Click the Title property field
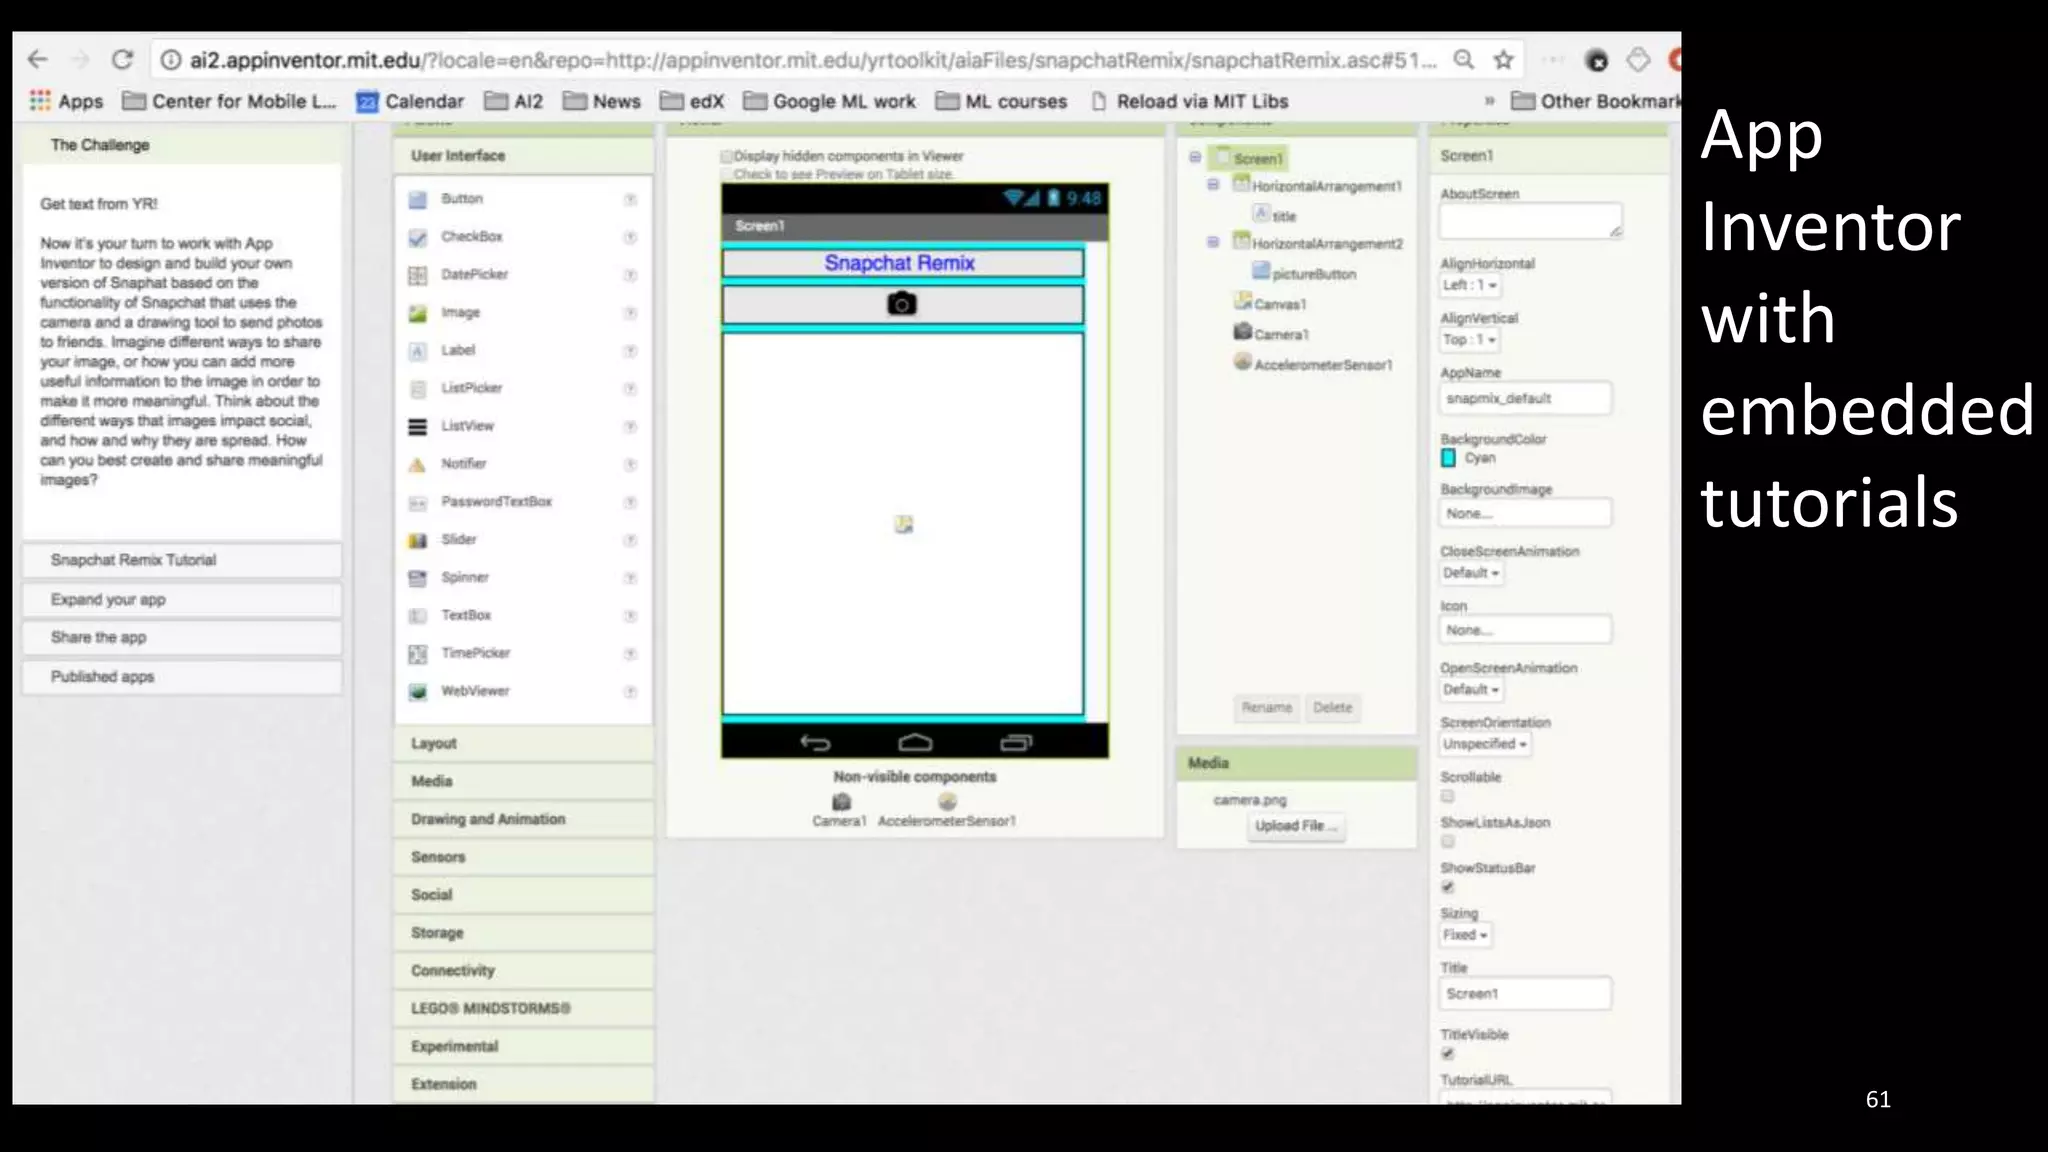 1526,994
